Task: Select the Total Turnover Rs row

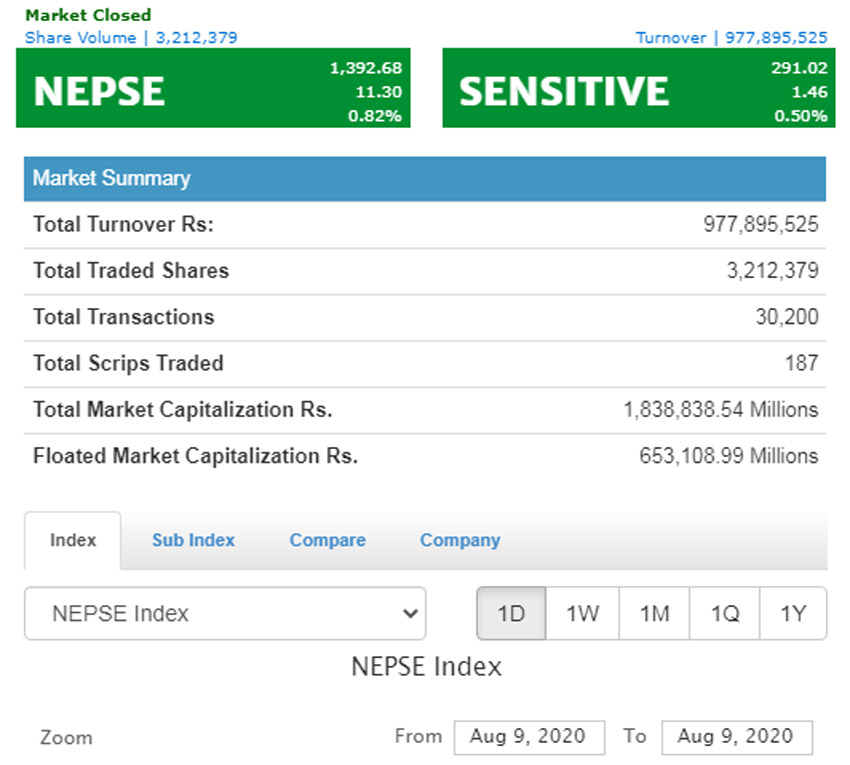Action: click(x=425, y=225)
